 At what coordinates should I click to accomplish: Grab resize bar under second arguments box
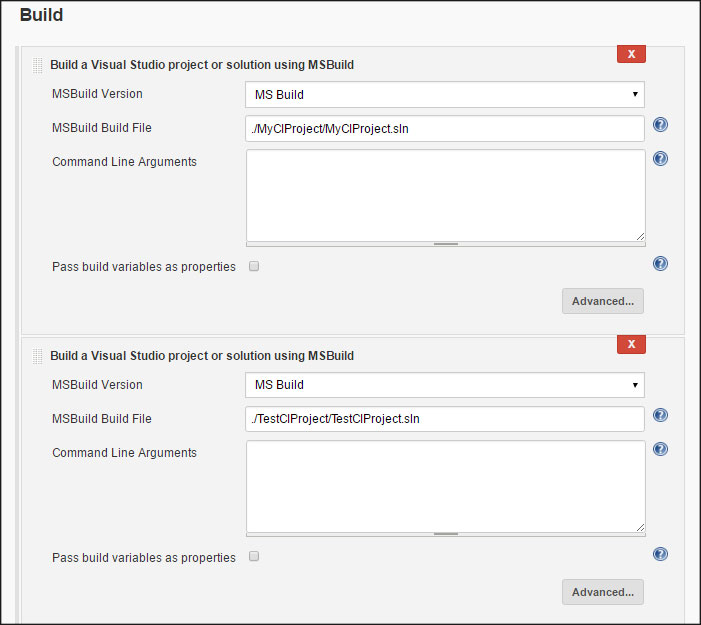tap(446, 534)
